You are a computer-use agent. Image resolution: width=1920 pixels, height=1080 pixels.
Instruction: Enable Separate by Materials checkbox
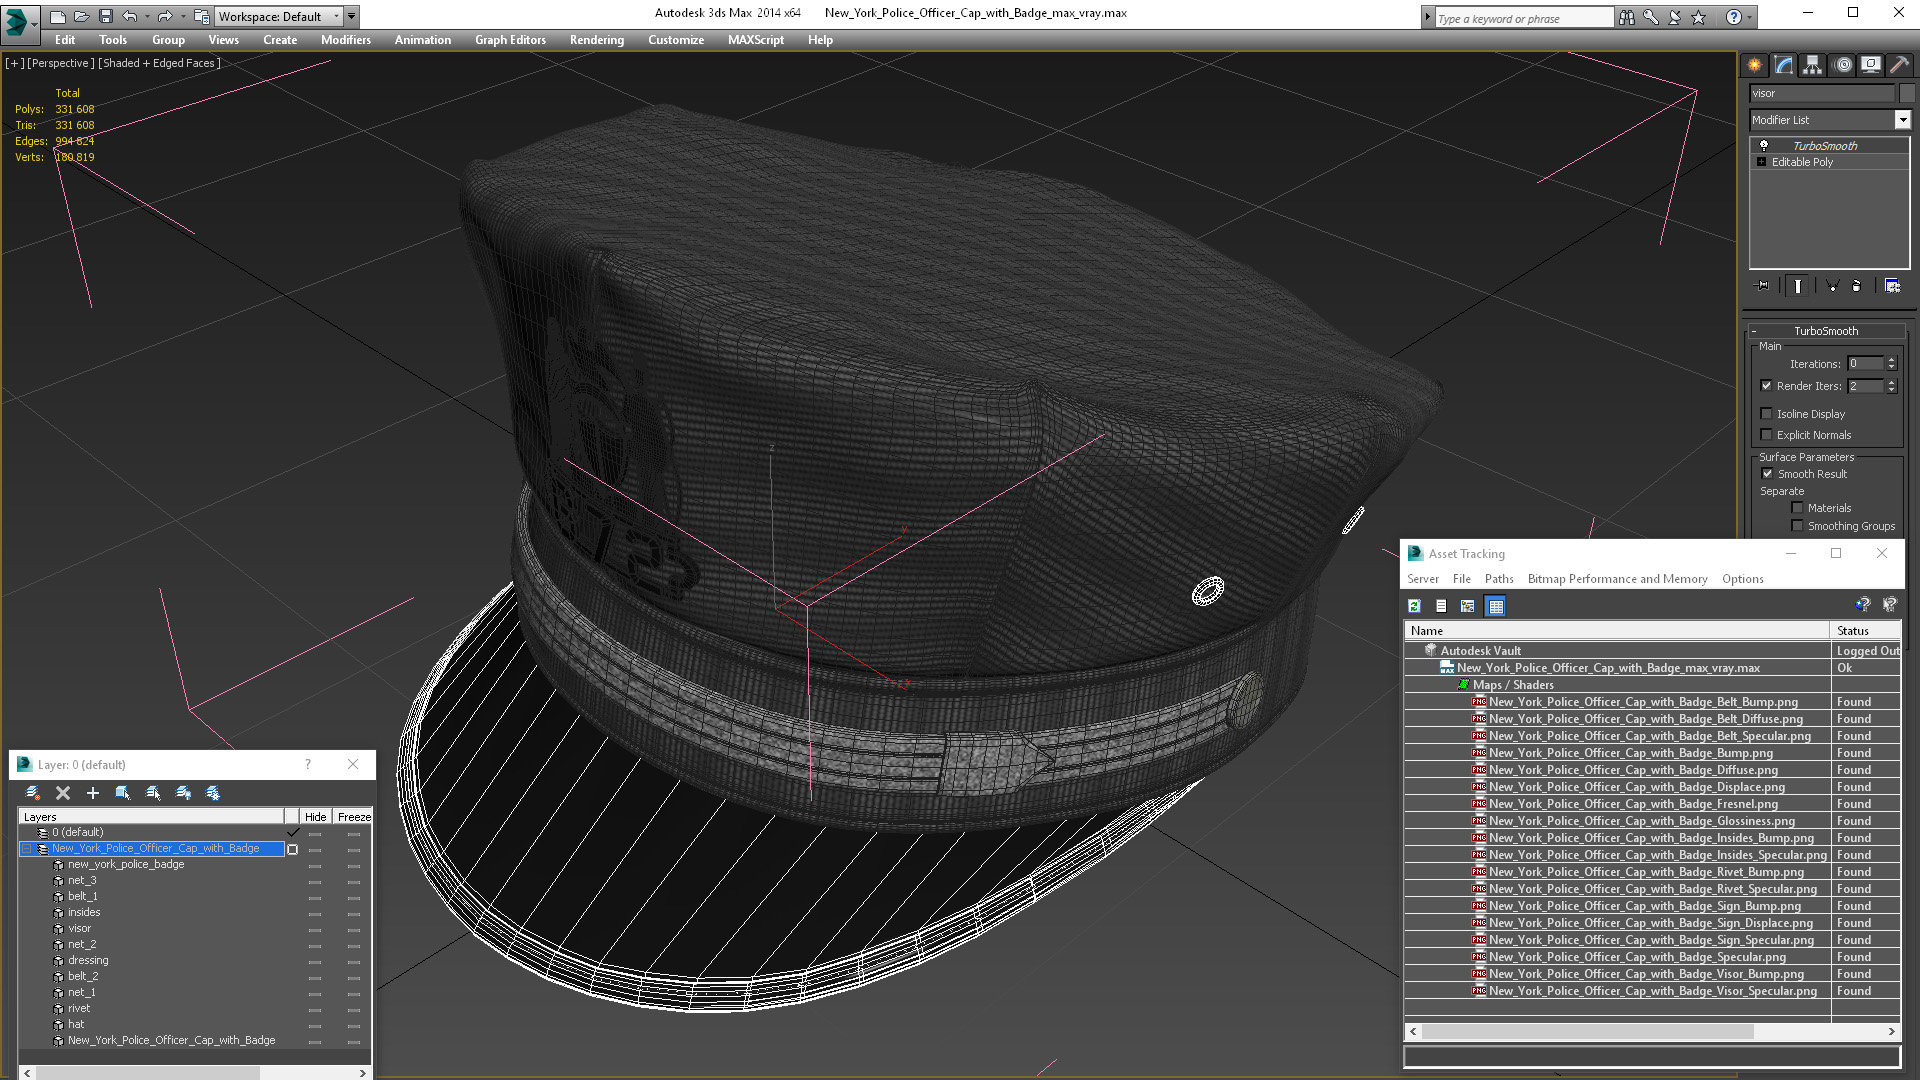1797,508
